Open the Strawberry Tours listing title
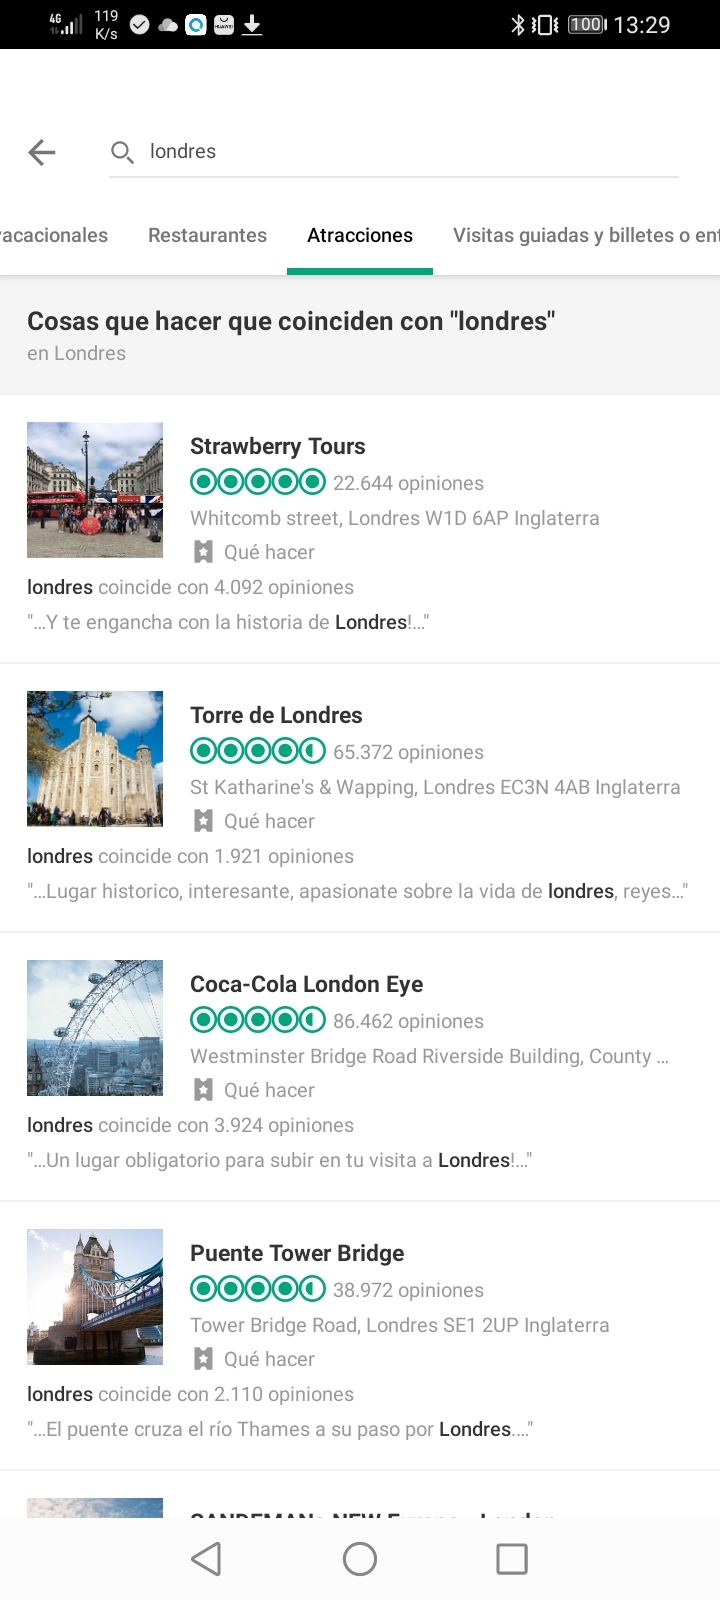This screenshot has width=720, height=1600. pos(278,446)
